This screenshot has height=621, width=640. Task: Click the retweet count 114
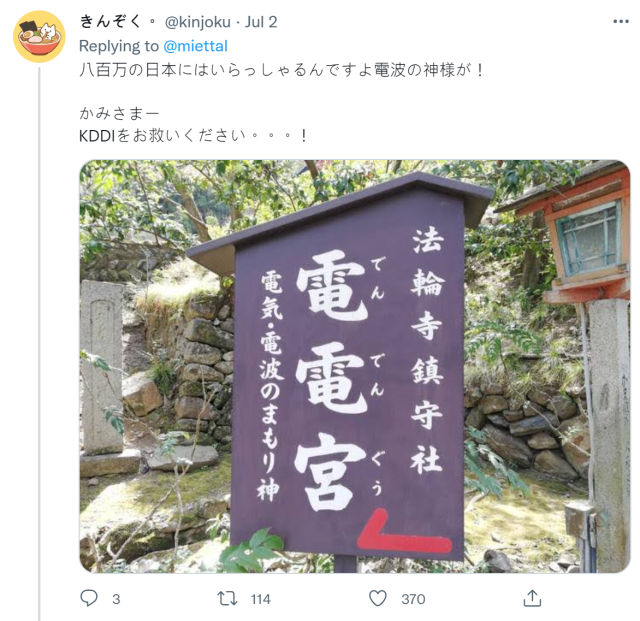(x=261, y=599)
